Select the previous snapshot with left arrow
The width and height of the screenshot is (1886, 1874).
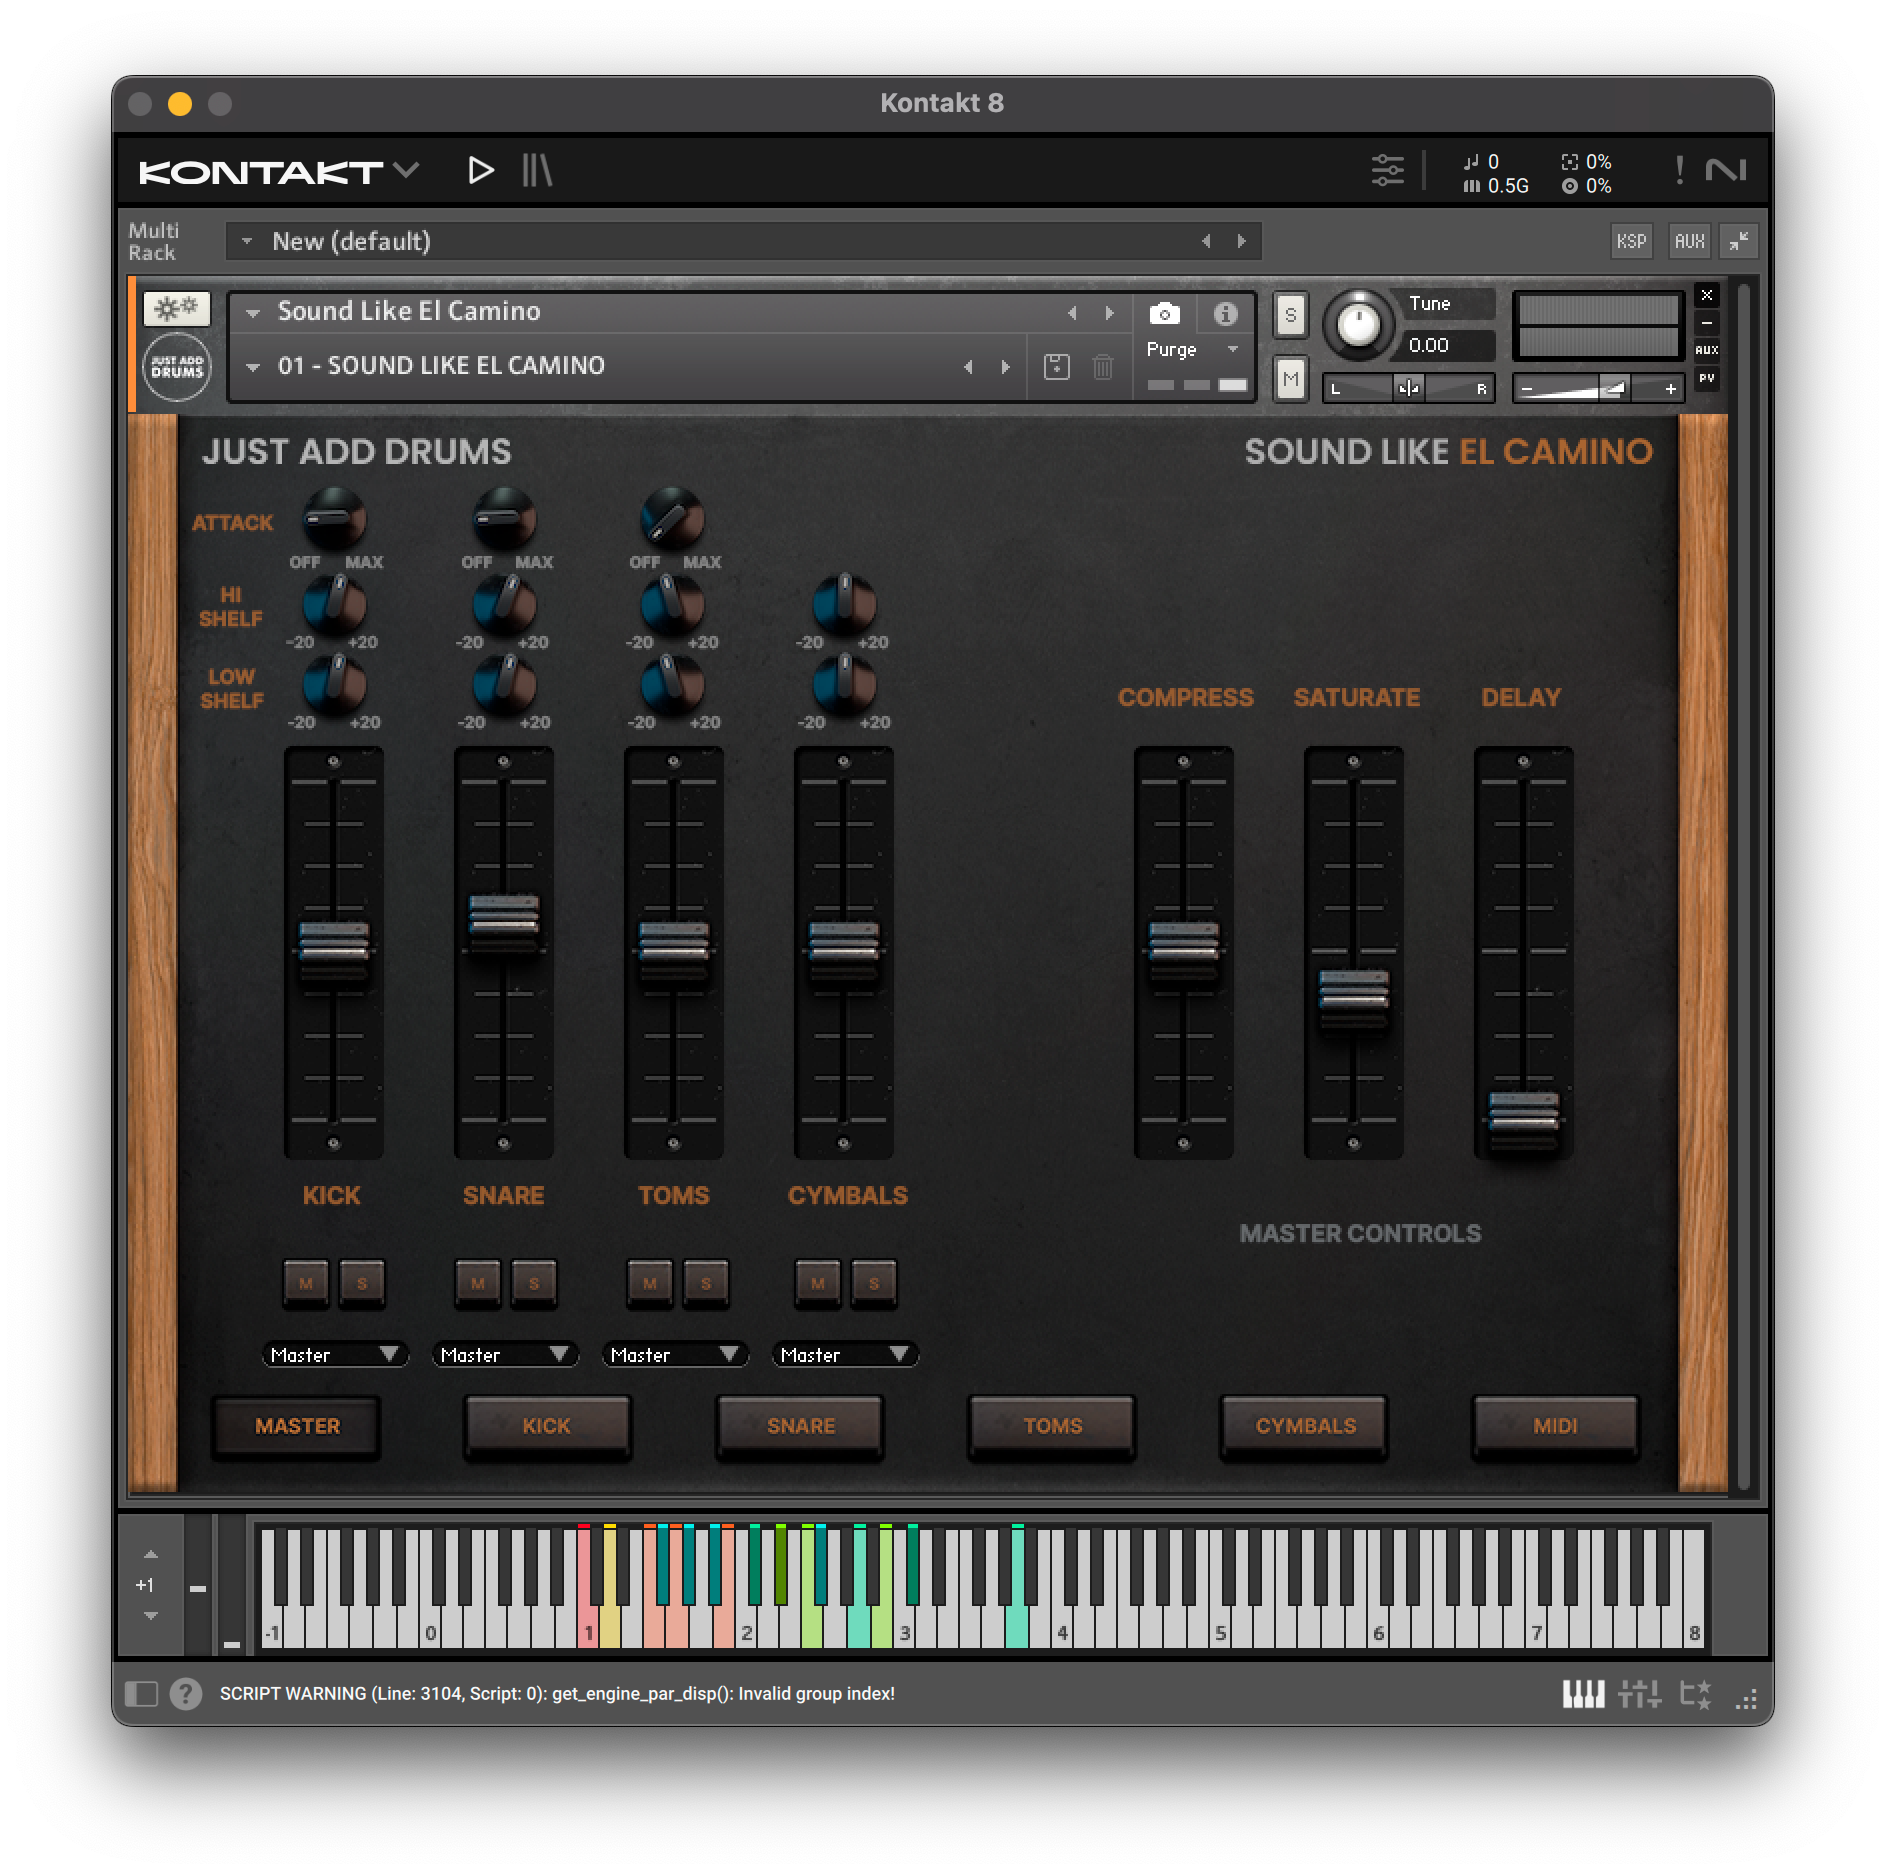tap(968, 367)
